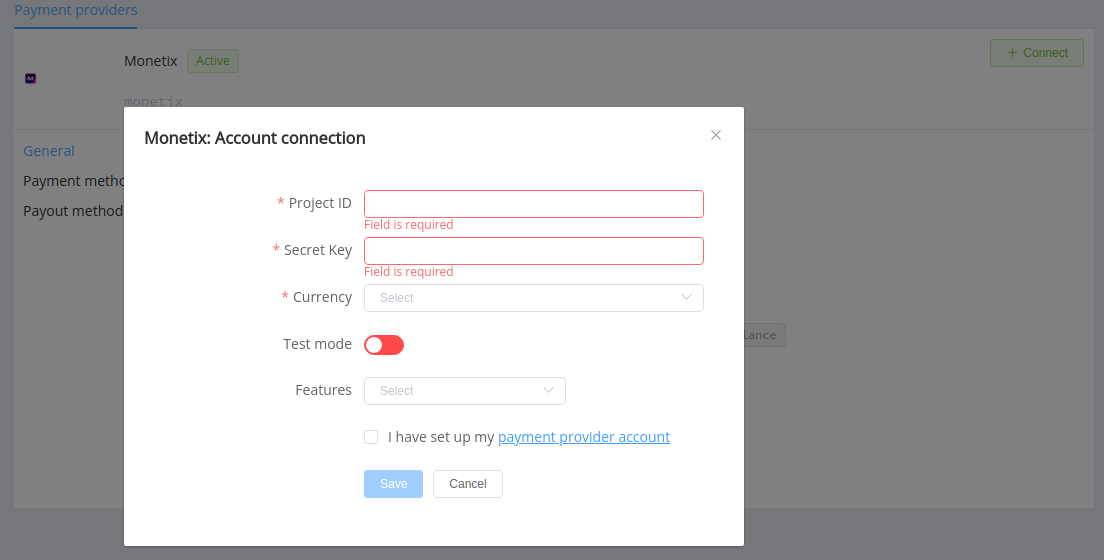Open the payment provider account link

[584, 437]
